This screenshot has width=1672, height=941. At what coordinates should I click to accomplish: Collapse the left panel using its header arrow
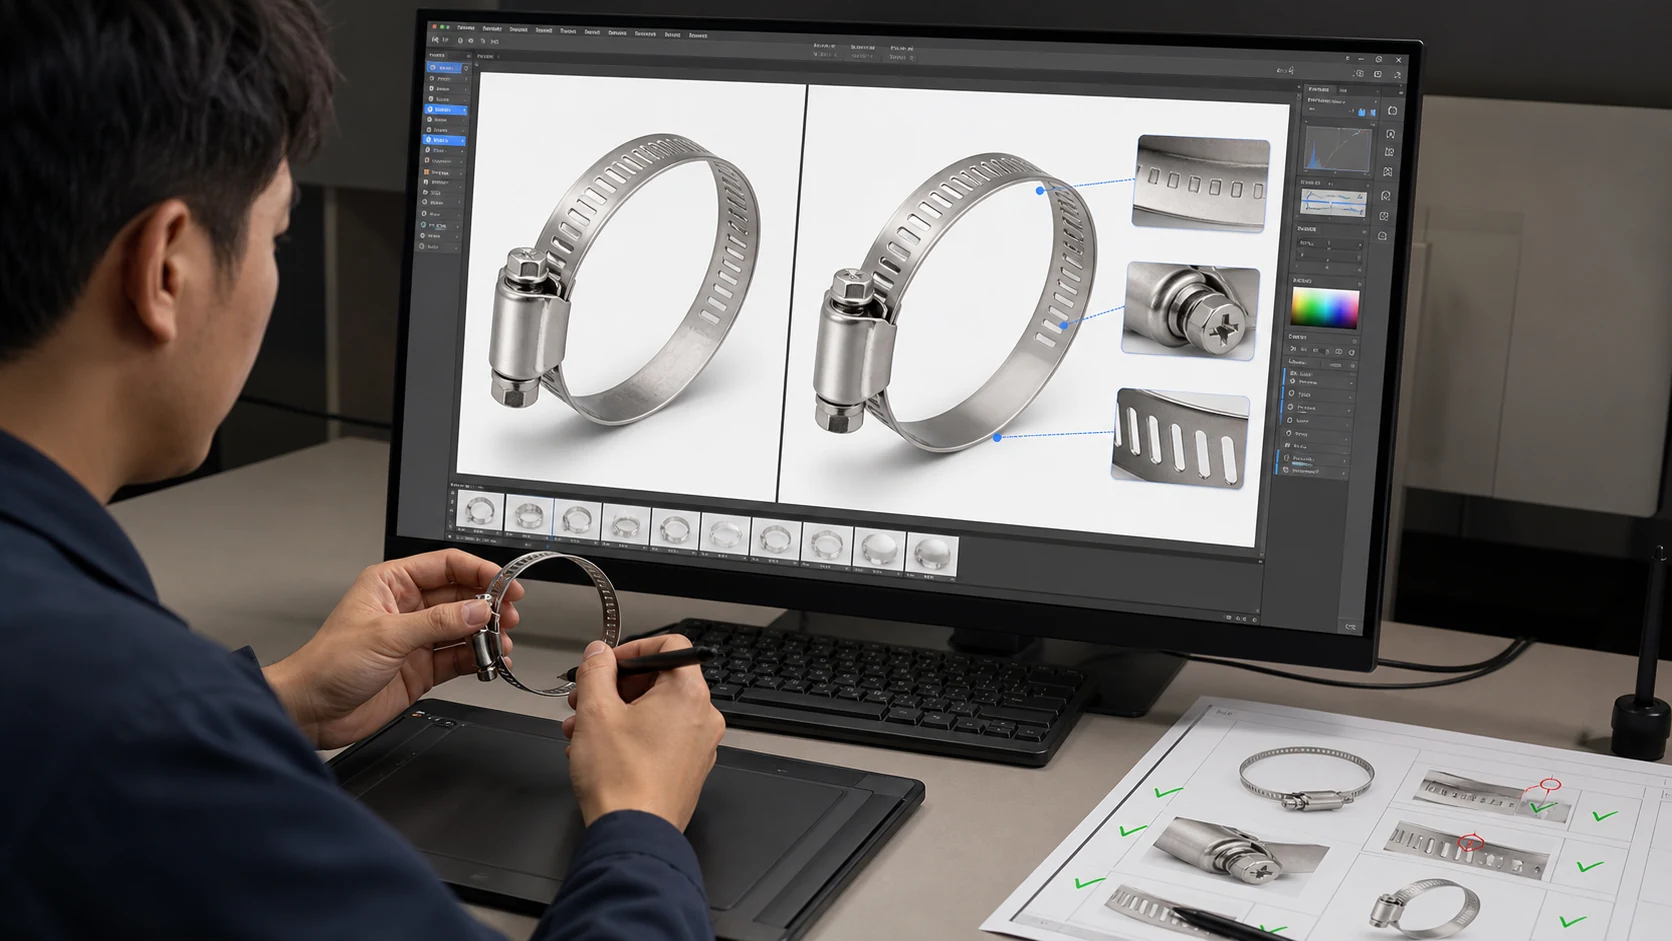[468, 56]
